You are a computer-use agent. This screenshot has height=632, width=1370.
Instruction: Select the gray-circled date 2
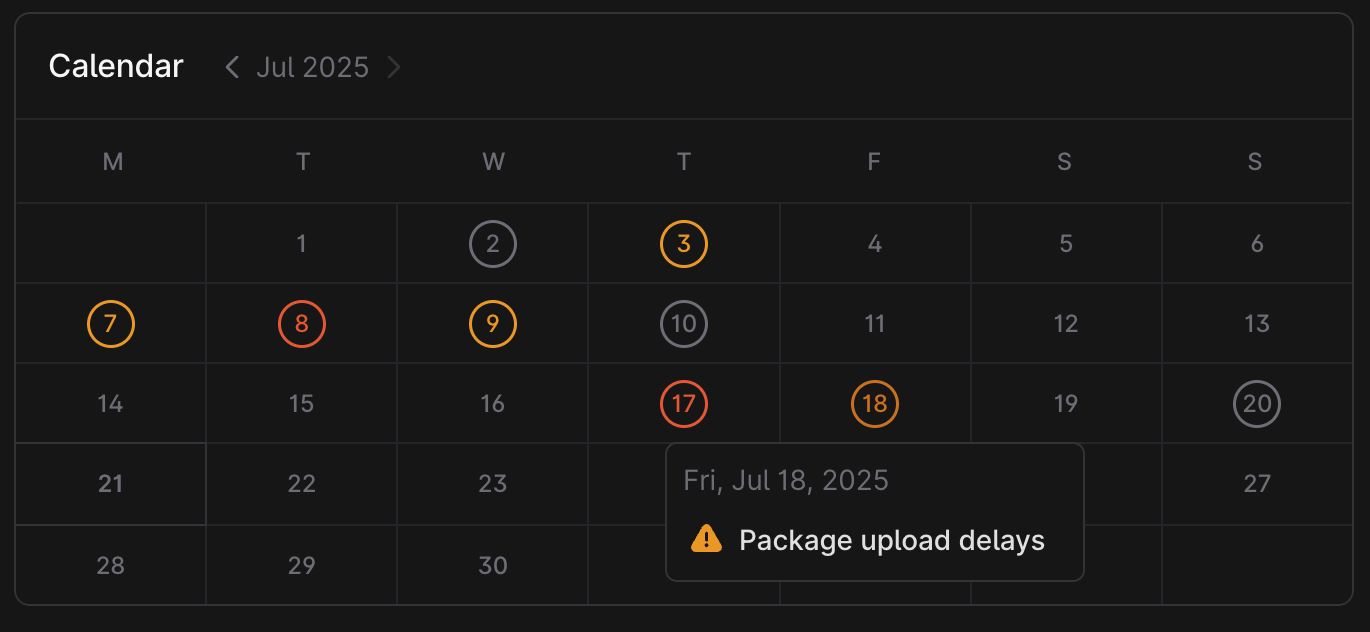[493, 244]
